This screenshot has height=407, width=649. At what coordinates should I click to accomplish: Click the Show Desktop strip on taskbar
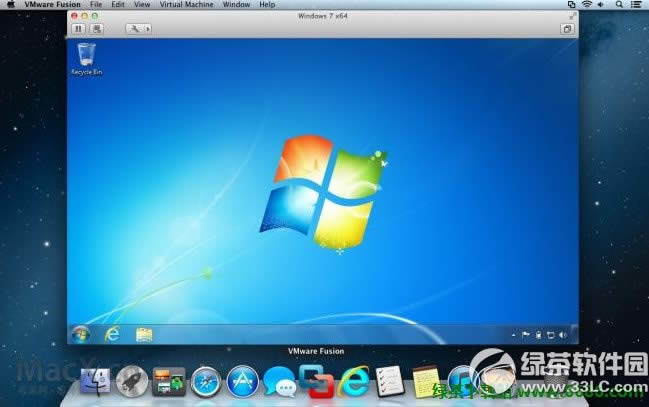tap(575, 335)
